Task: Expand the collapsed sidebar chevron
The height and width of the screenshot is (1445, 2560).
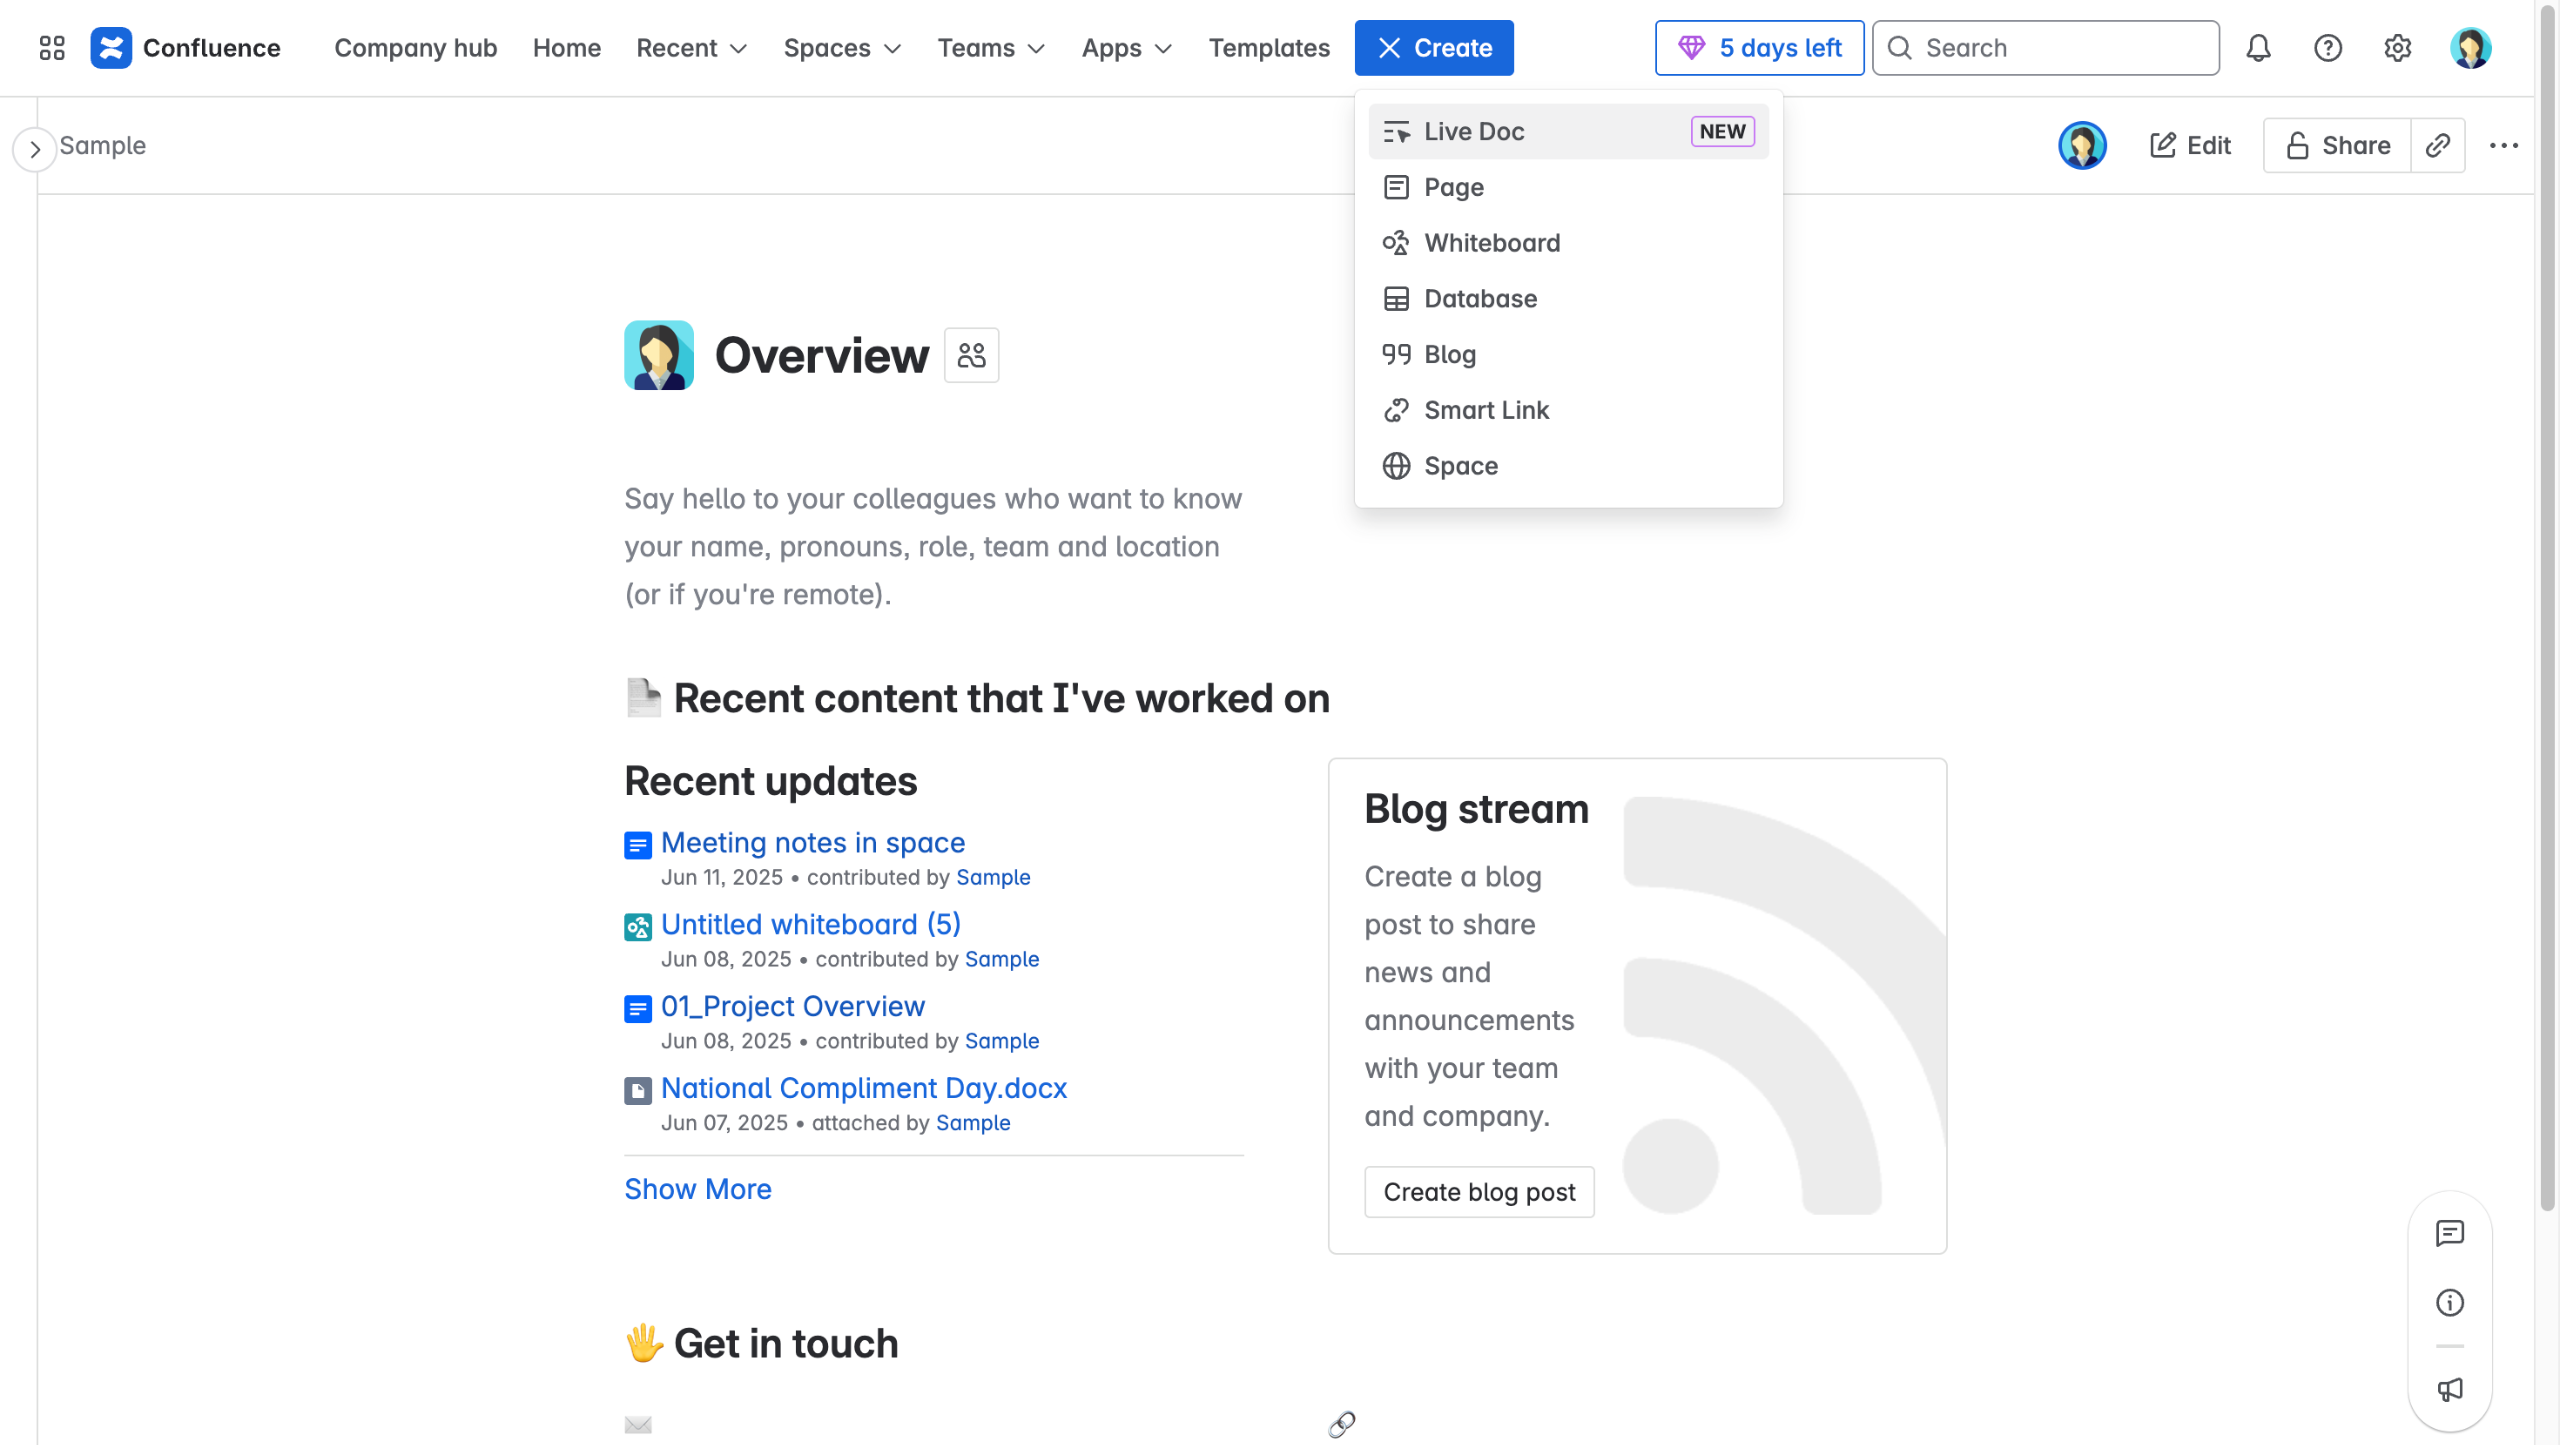Action: point(35,150)
